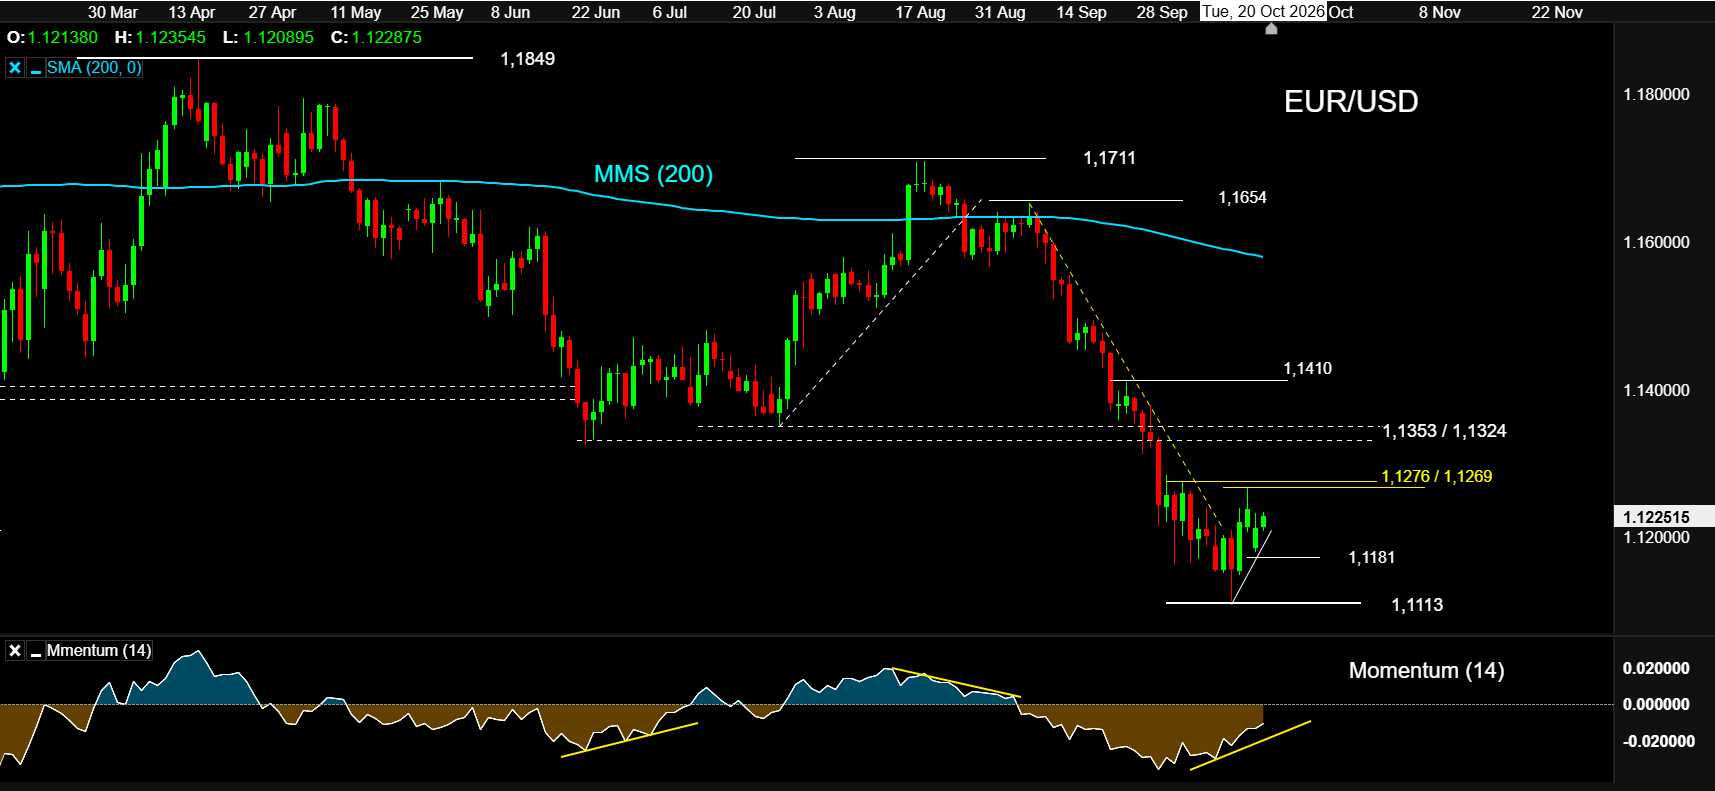Select the Tue, 20 Oct 2026 date label
1715x791 pixels.
(x=1264, y=12)
